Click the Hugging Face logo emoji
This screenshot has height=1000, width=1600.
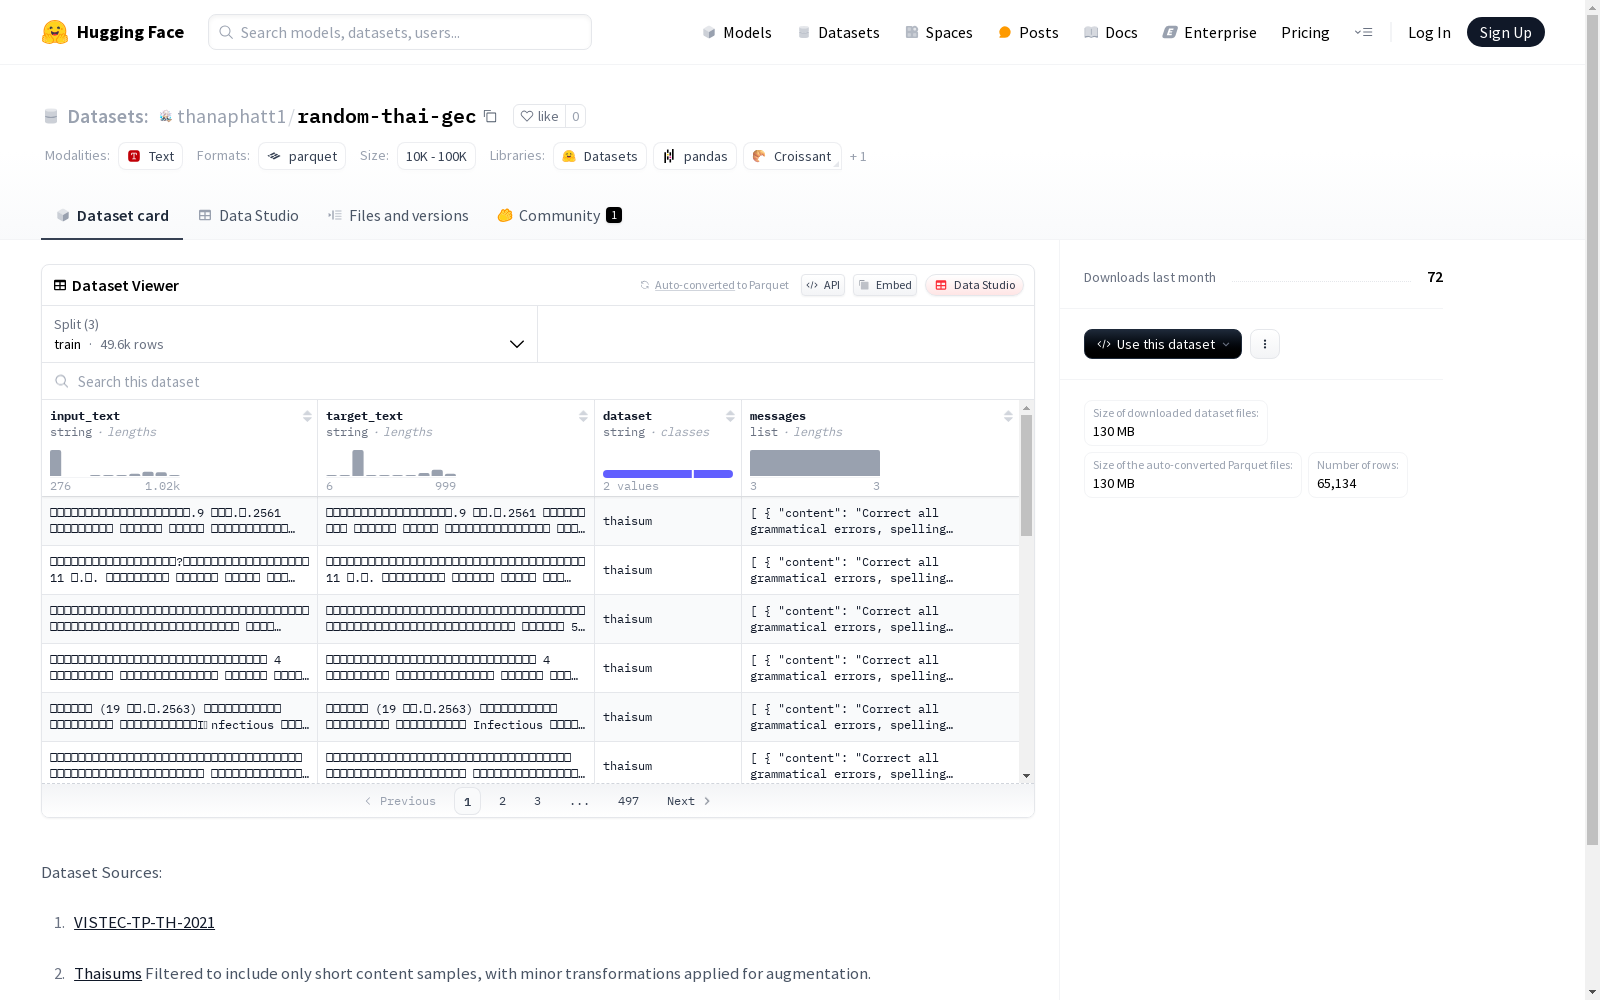(55, 32)
